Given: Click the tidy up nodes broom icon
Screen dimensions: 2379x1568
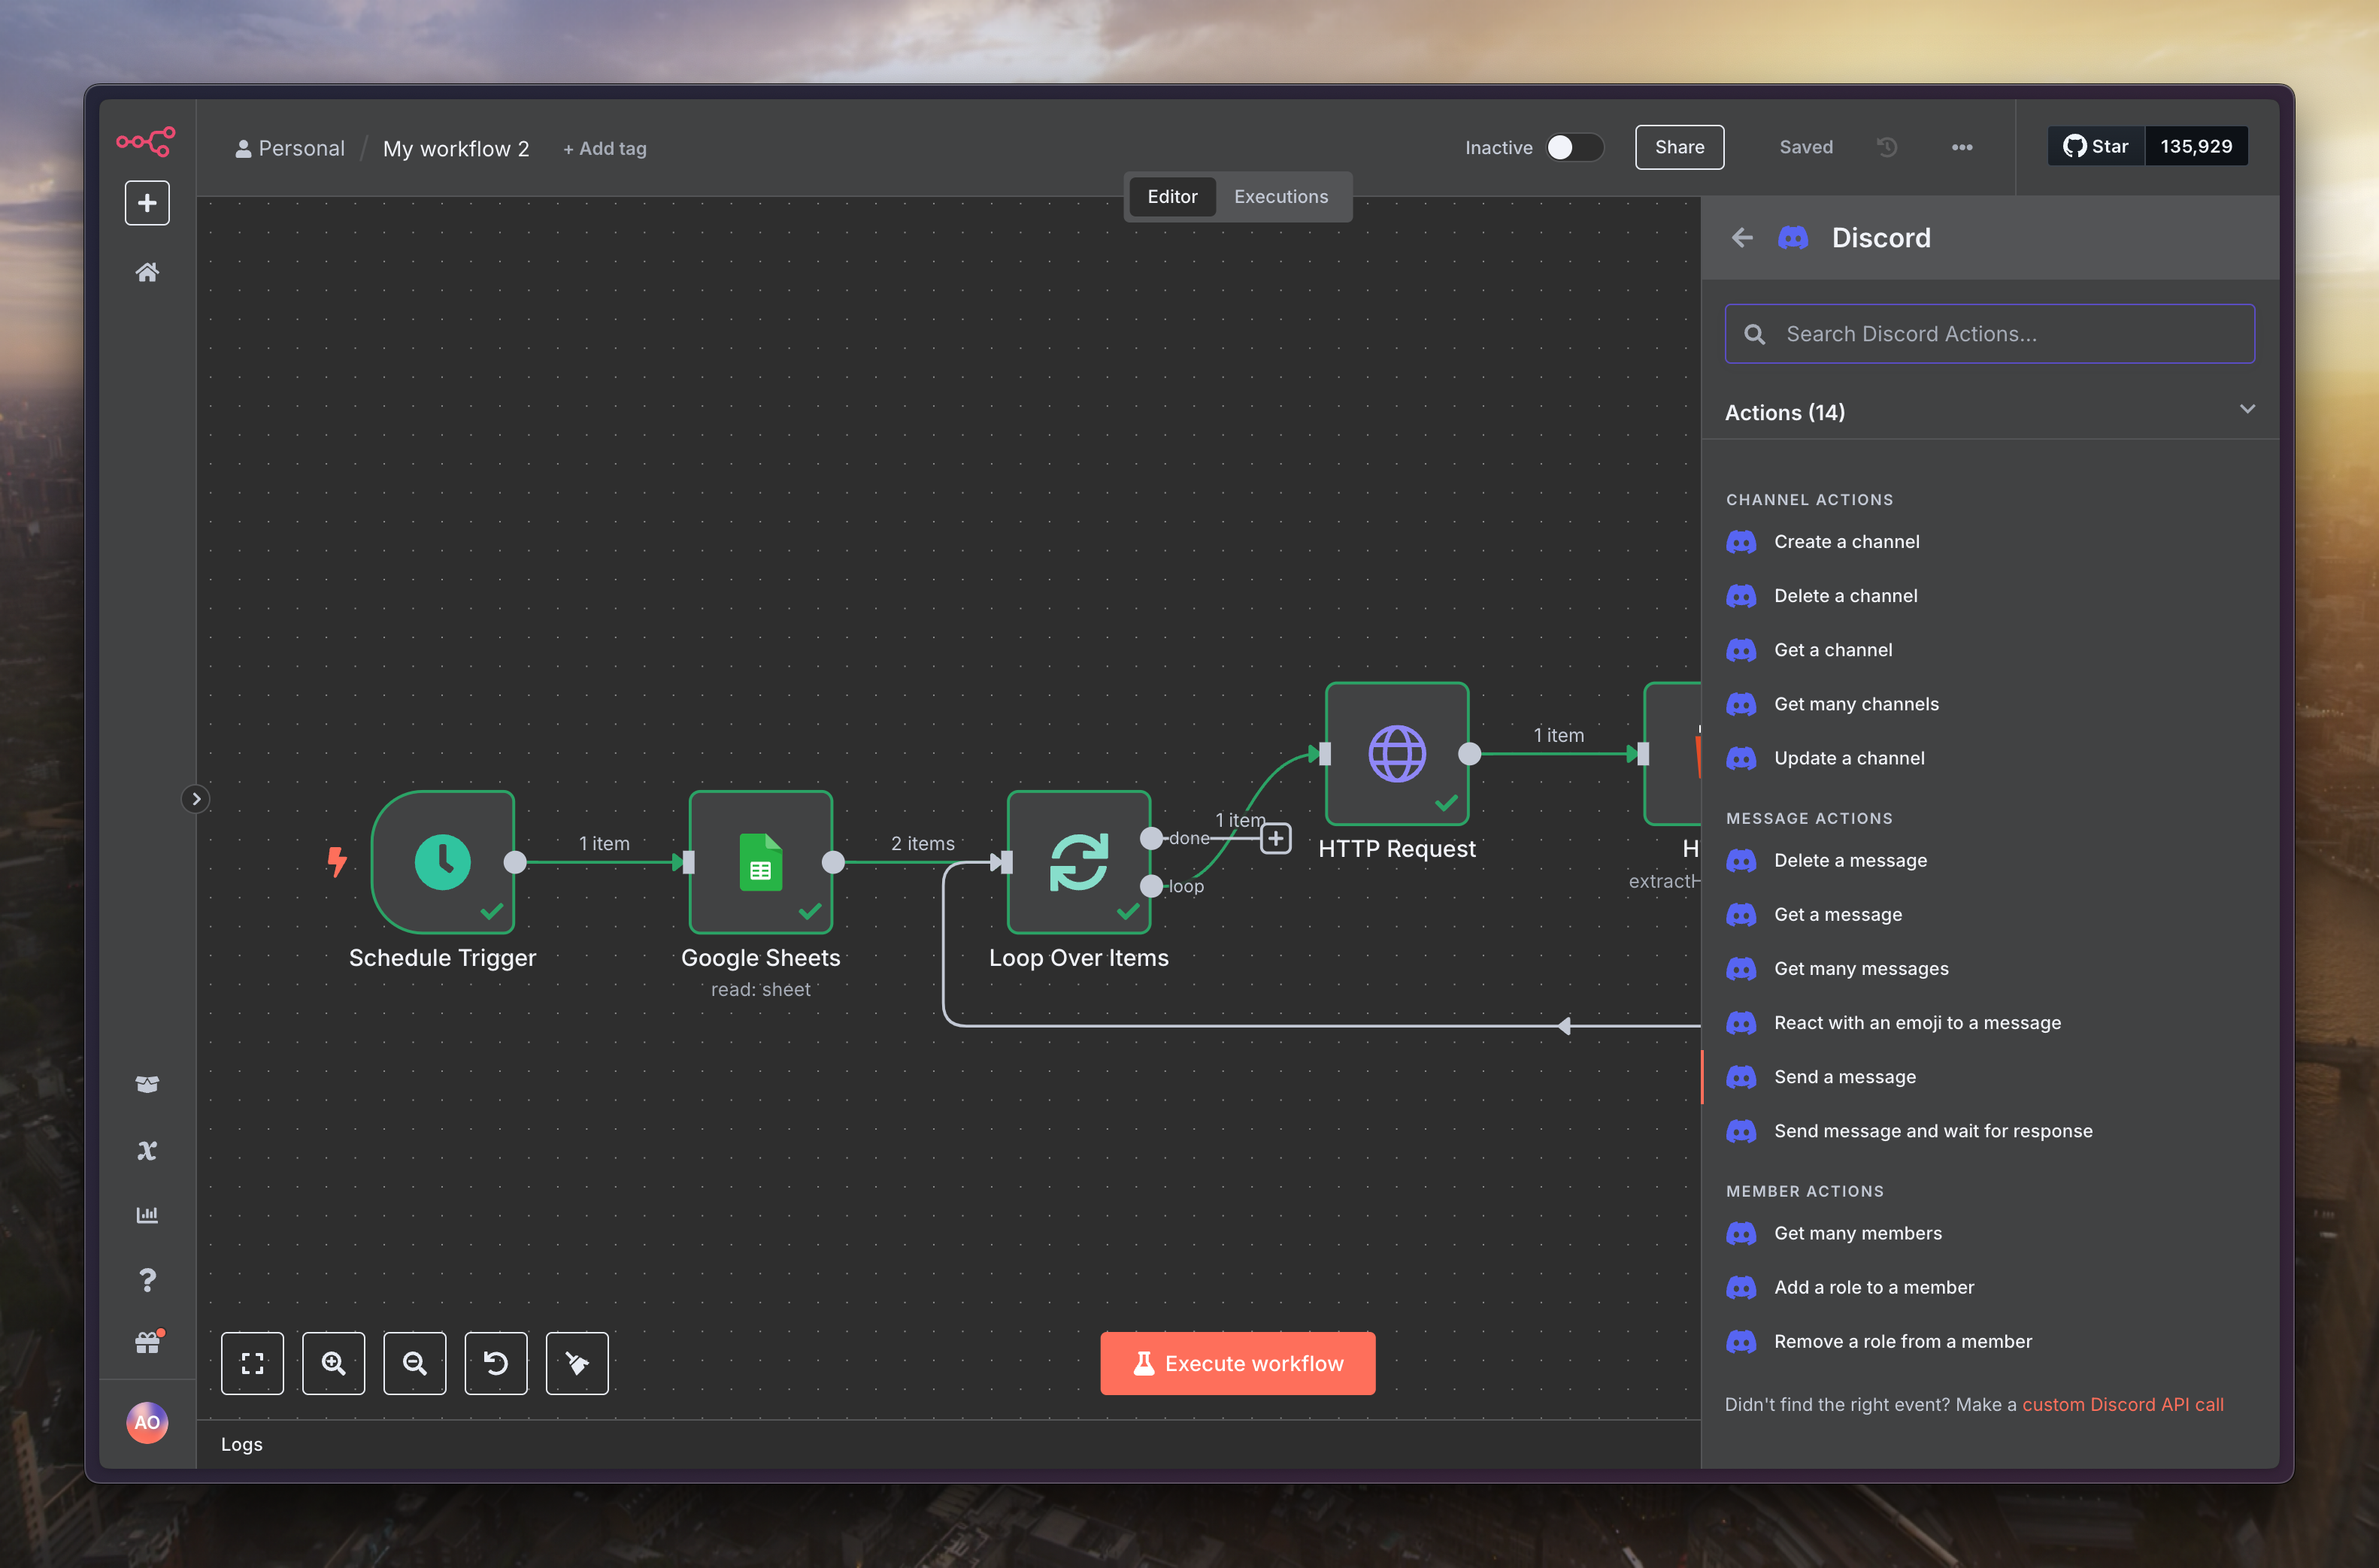Looking at the screenshot, I should [577, 1363].
